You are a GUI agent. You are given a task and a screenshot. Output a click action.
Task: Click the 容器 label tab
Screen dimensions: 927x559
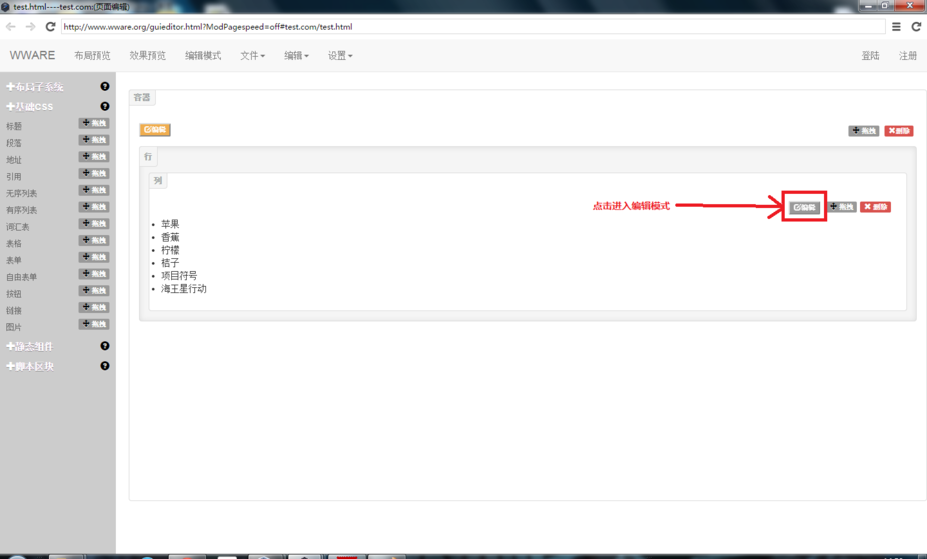[142, 98]
